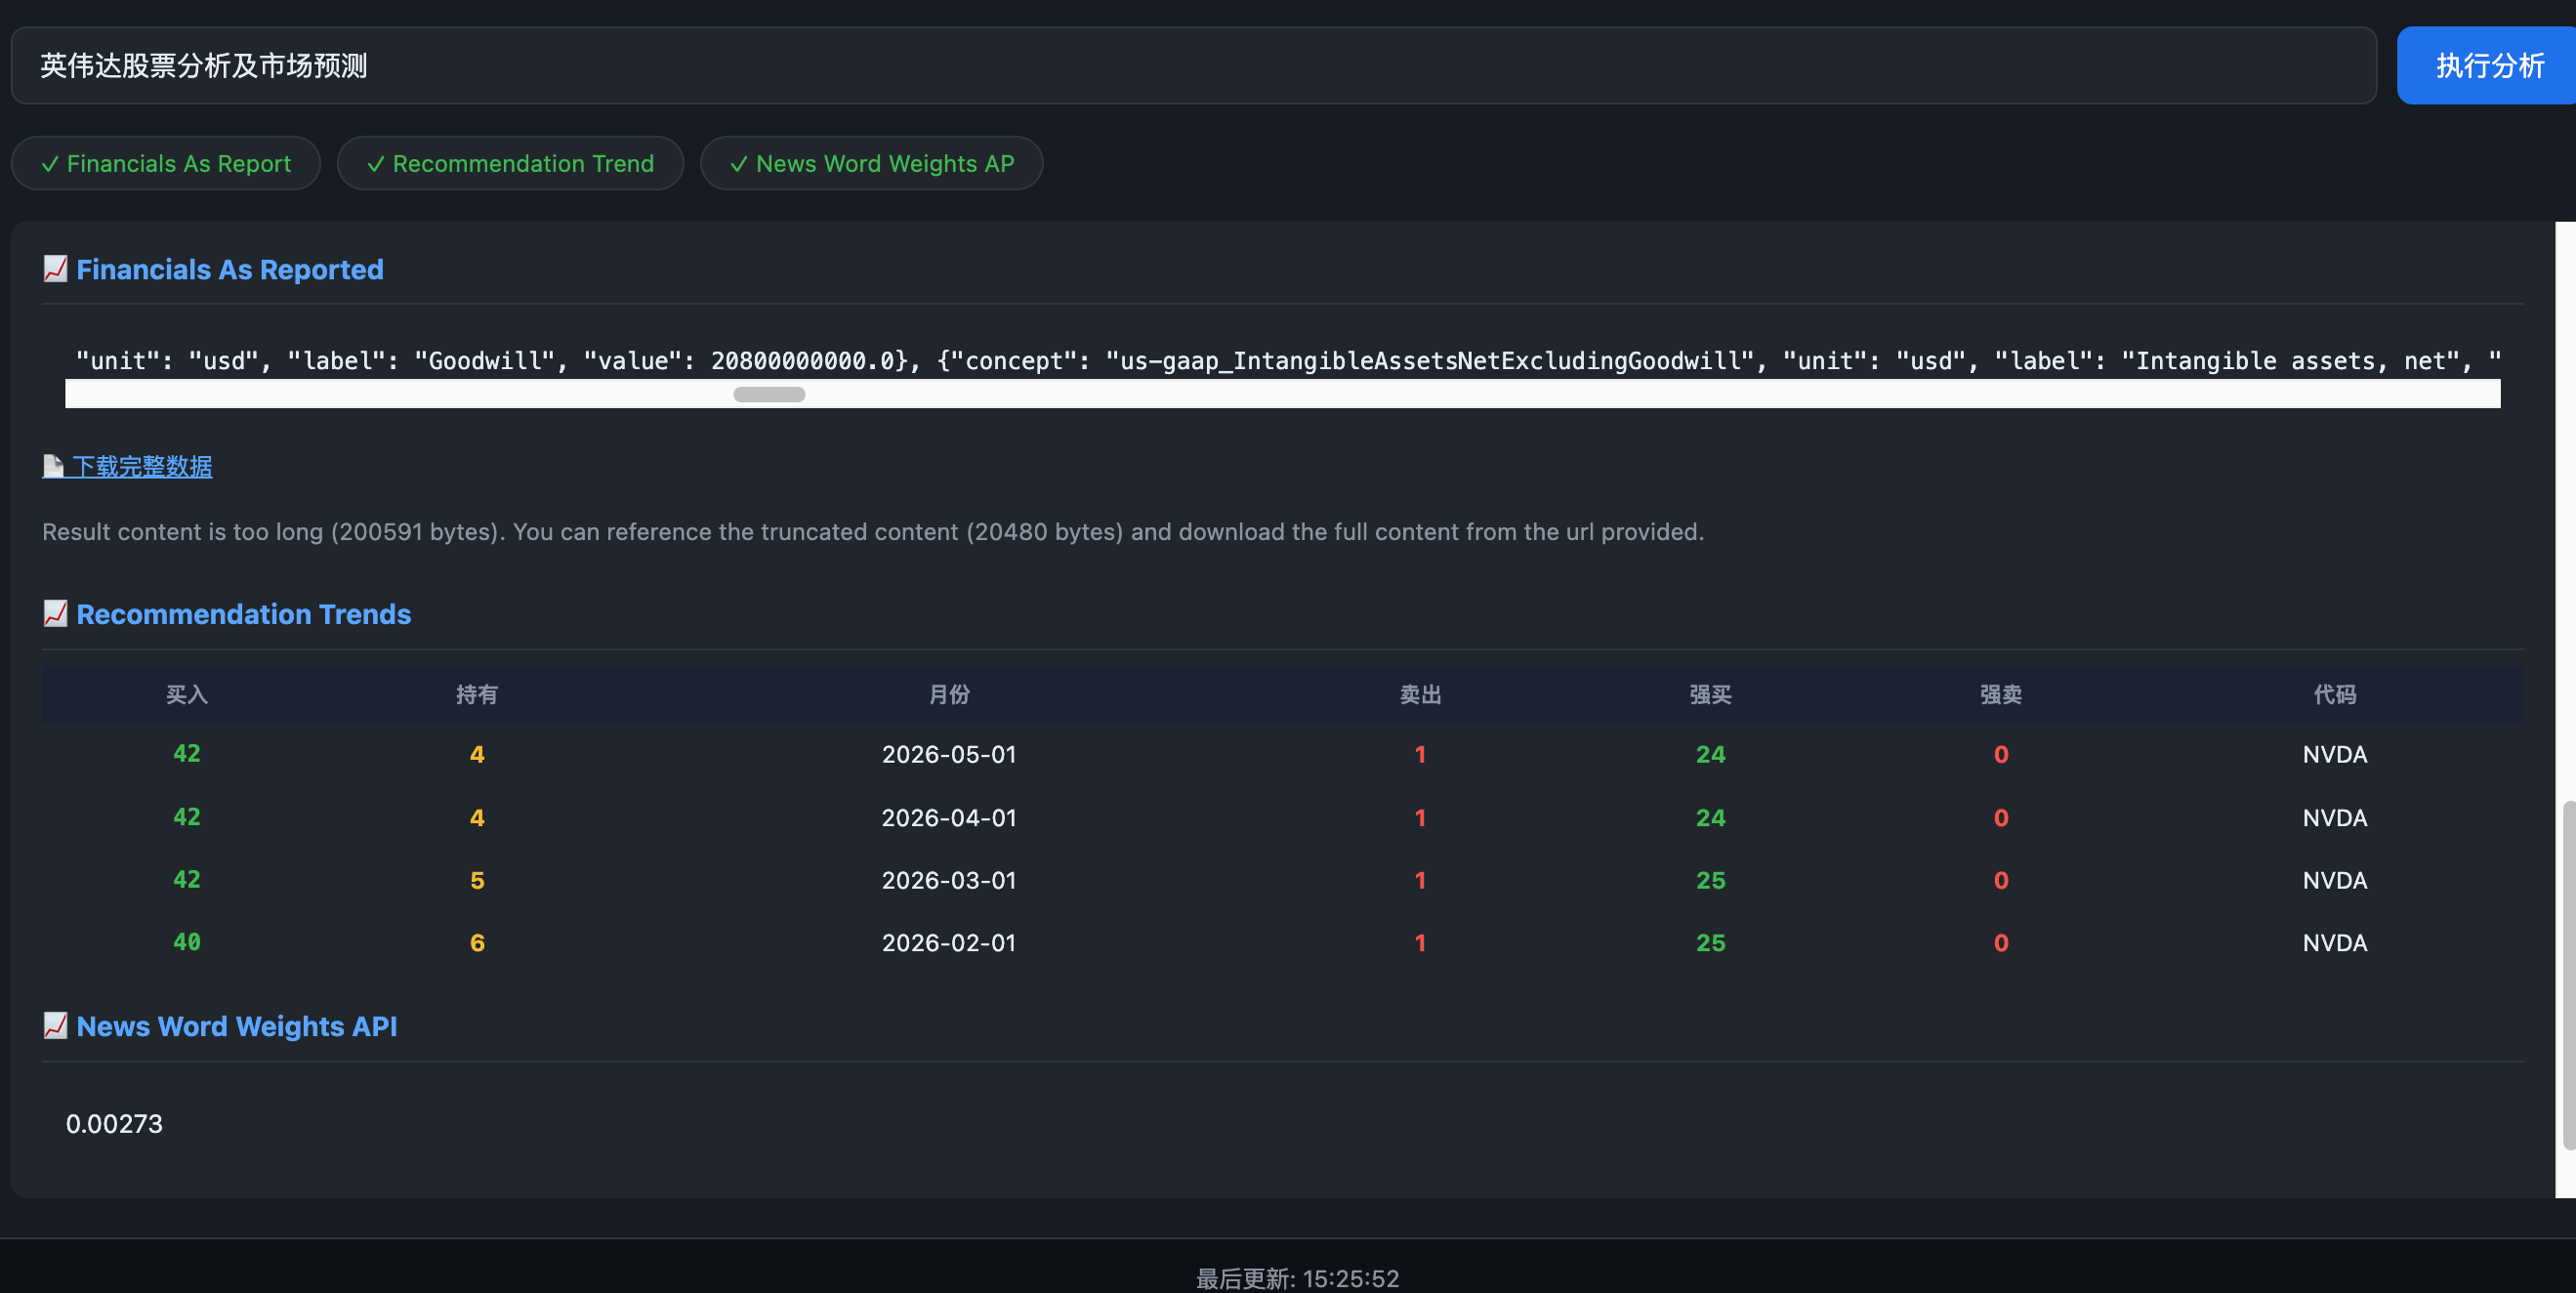Click the News Word Weights API heading
2576x1293 pixels.
pos(236,1025)
